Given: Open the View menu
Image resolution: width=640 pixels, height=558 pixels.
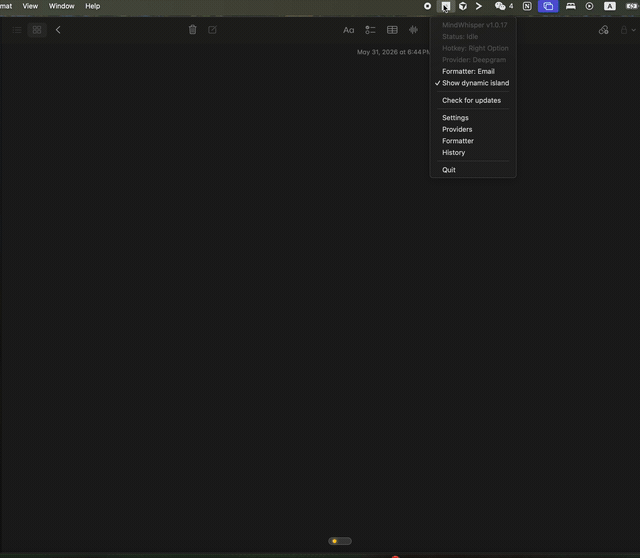Looking at the screenshot, I should tap(30, 6).
